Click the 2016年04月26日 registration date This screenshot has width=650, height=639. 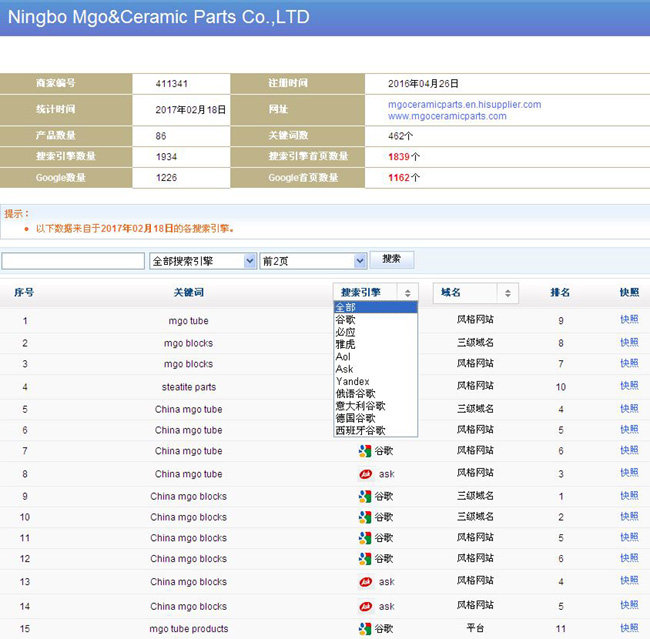(423, 84)
